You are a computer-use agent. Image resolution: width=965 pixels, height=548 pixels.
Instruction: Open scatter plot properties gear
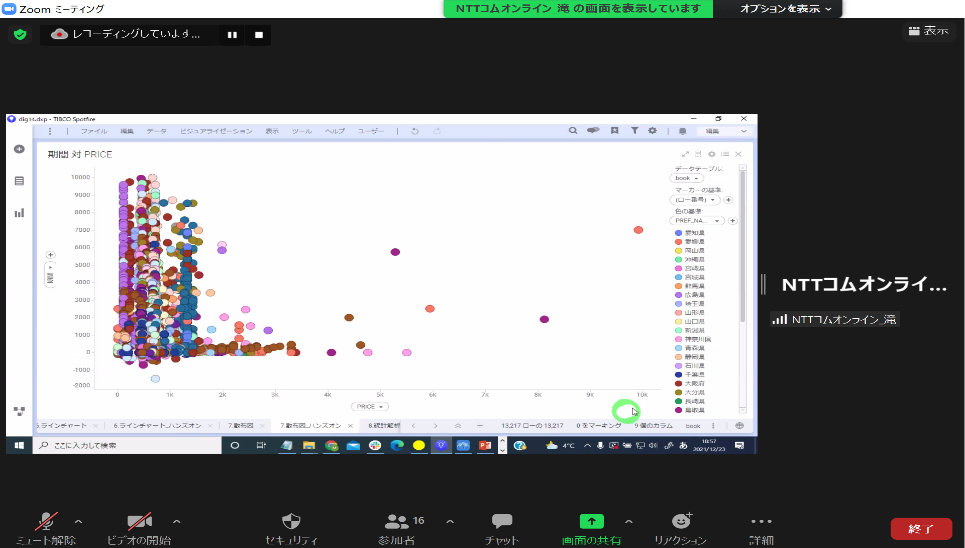(711, 154)
